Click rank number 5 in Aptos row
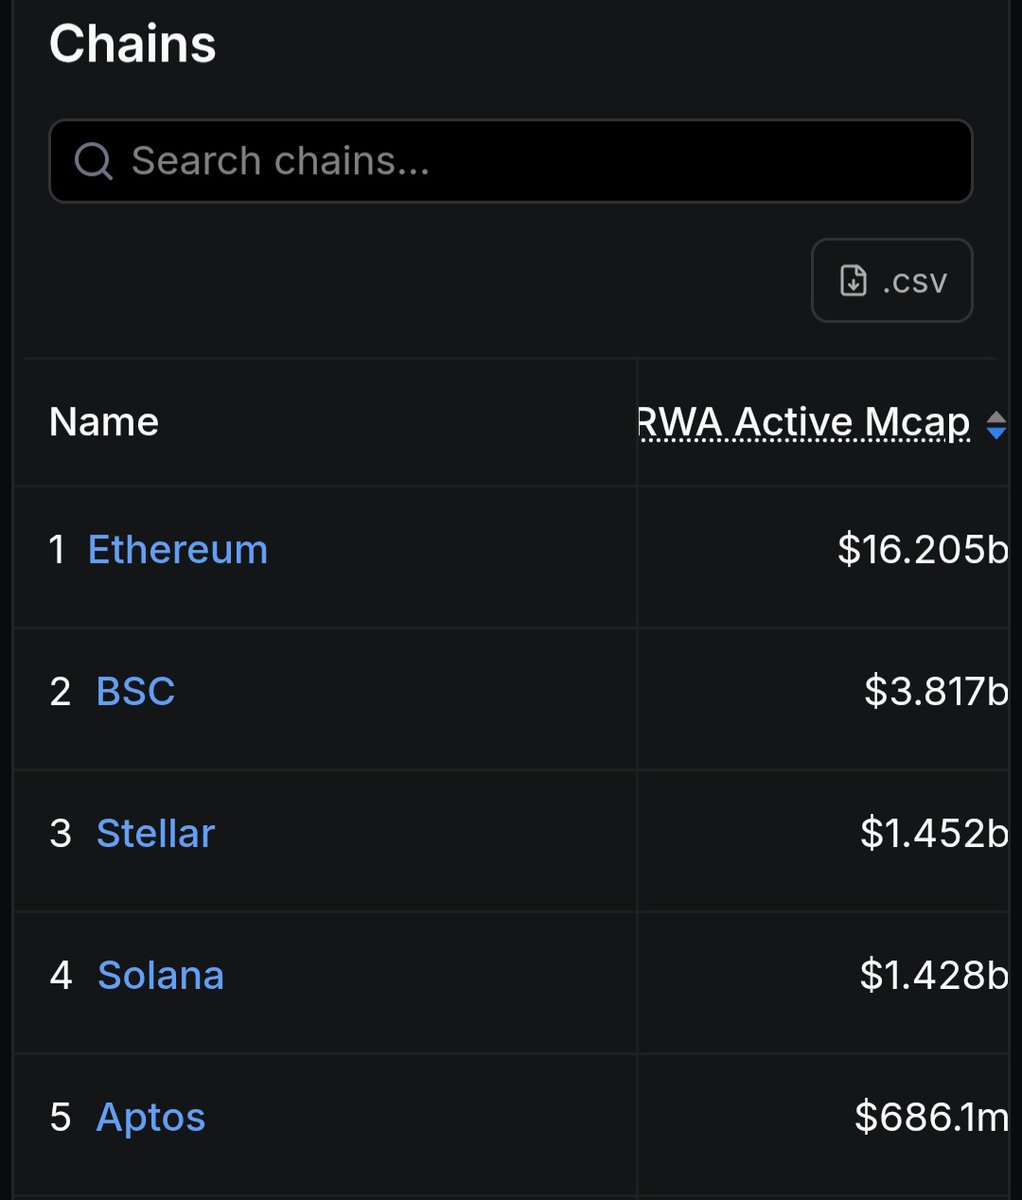This screenshot has width=1022, height=1200. pyautogui.click(x=60, y=1118)
